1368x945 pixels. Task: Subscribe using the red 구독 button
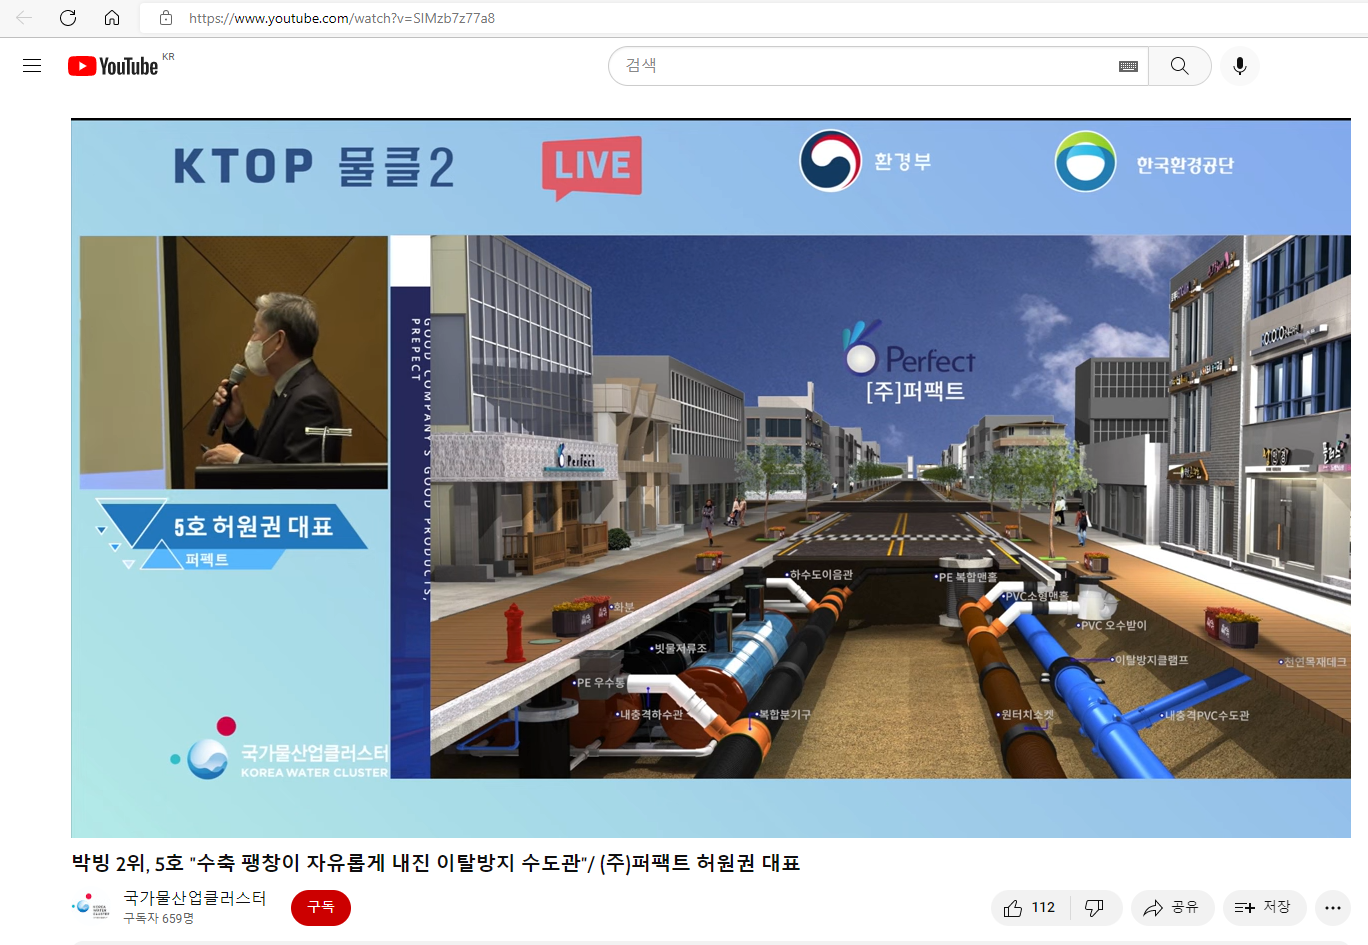pyautogui.click(x=321, y=907)
